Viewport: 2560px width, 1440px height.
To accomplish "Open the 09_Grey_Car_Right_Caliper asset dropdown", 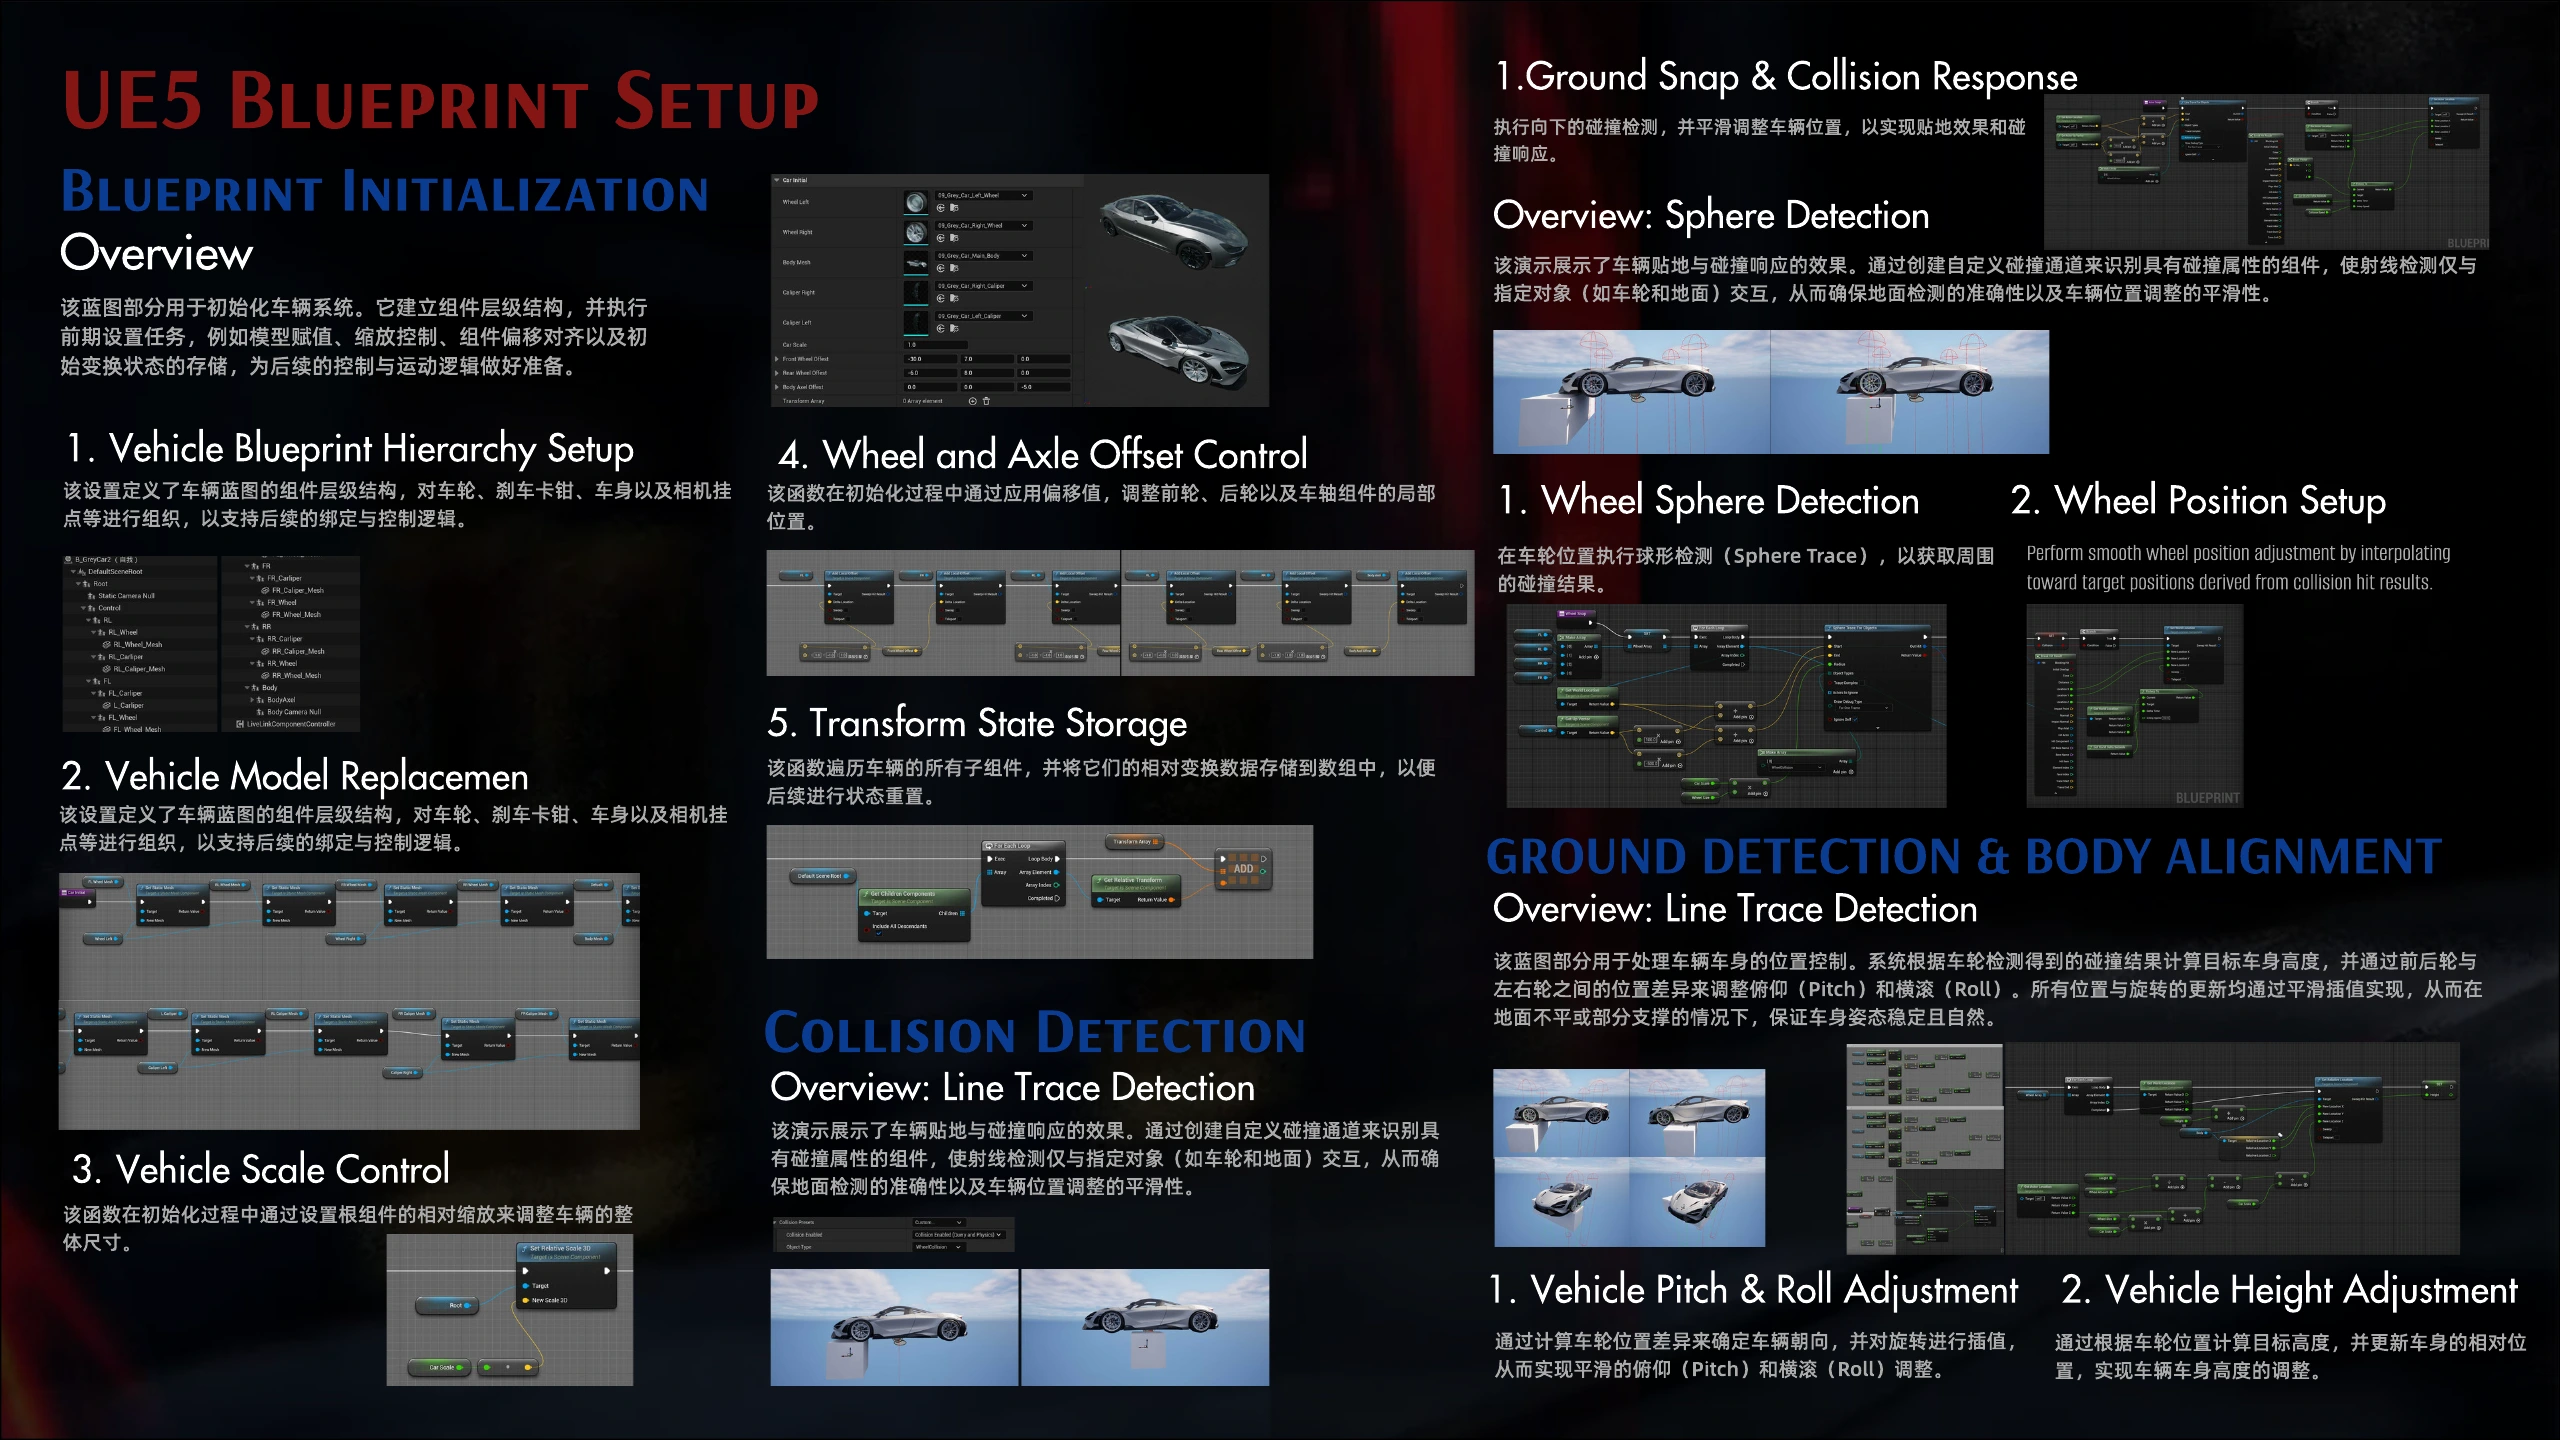I will click(x=984, y=286).
